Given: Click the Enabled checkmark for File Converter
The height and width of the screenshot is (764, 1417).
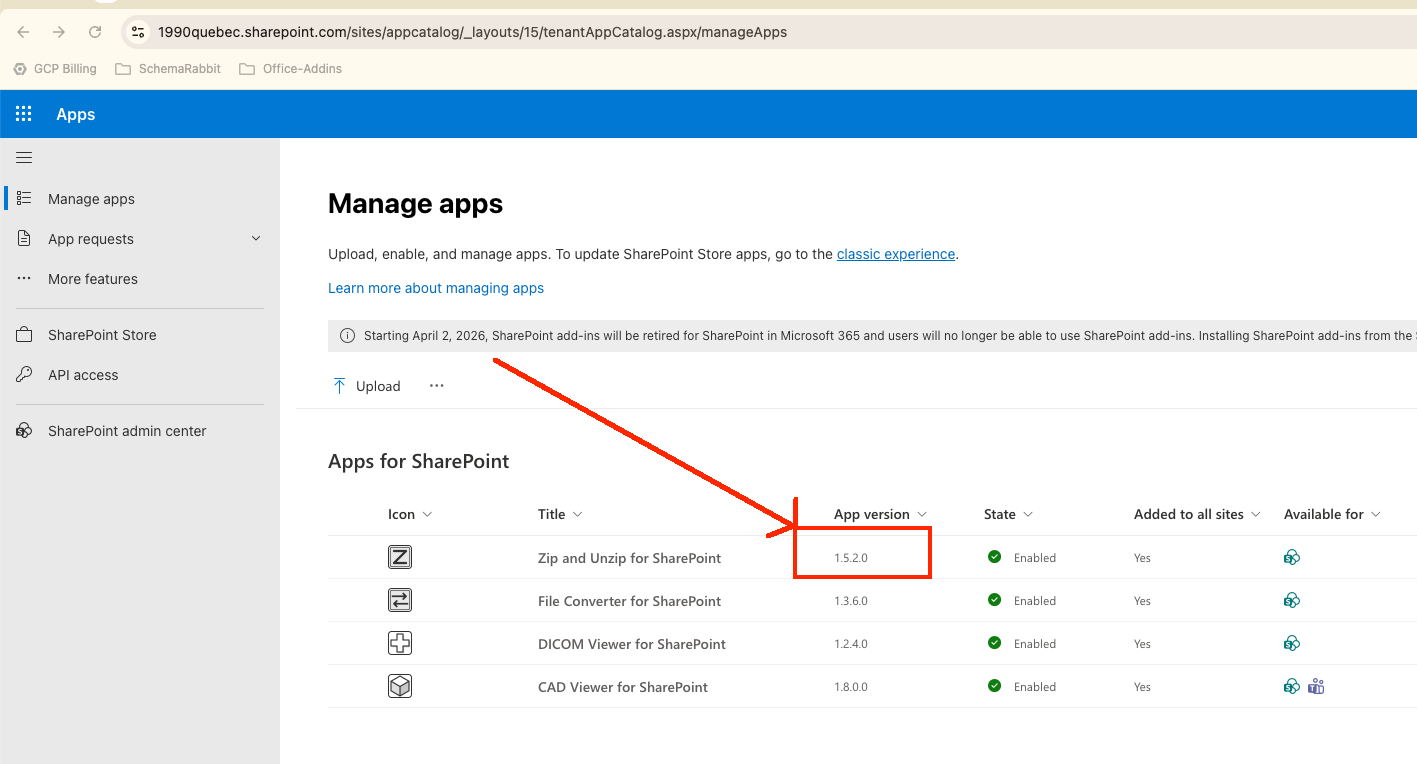Looking at the screenshot, I should 994,600.
